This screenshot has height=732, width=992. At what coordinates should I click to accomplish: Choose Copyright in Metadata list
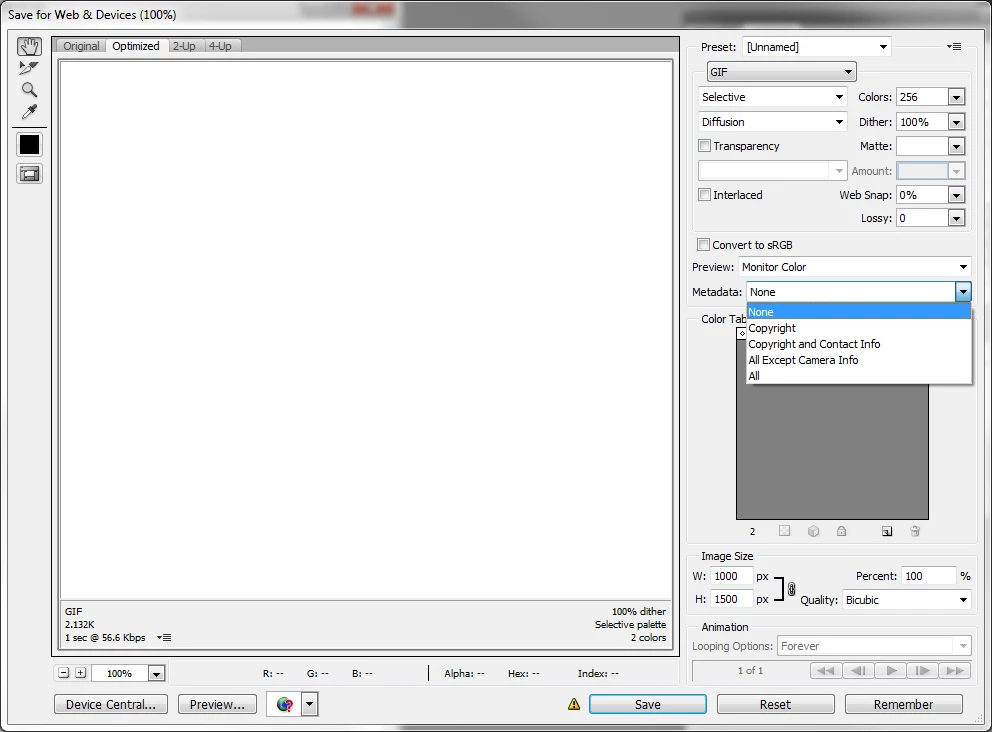859,328
